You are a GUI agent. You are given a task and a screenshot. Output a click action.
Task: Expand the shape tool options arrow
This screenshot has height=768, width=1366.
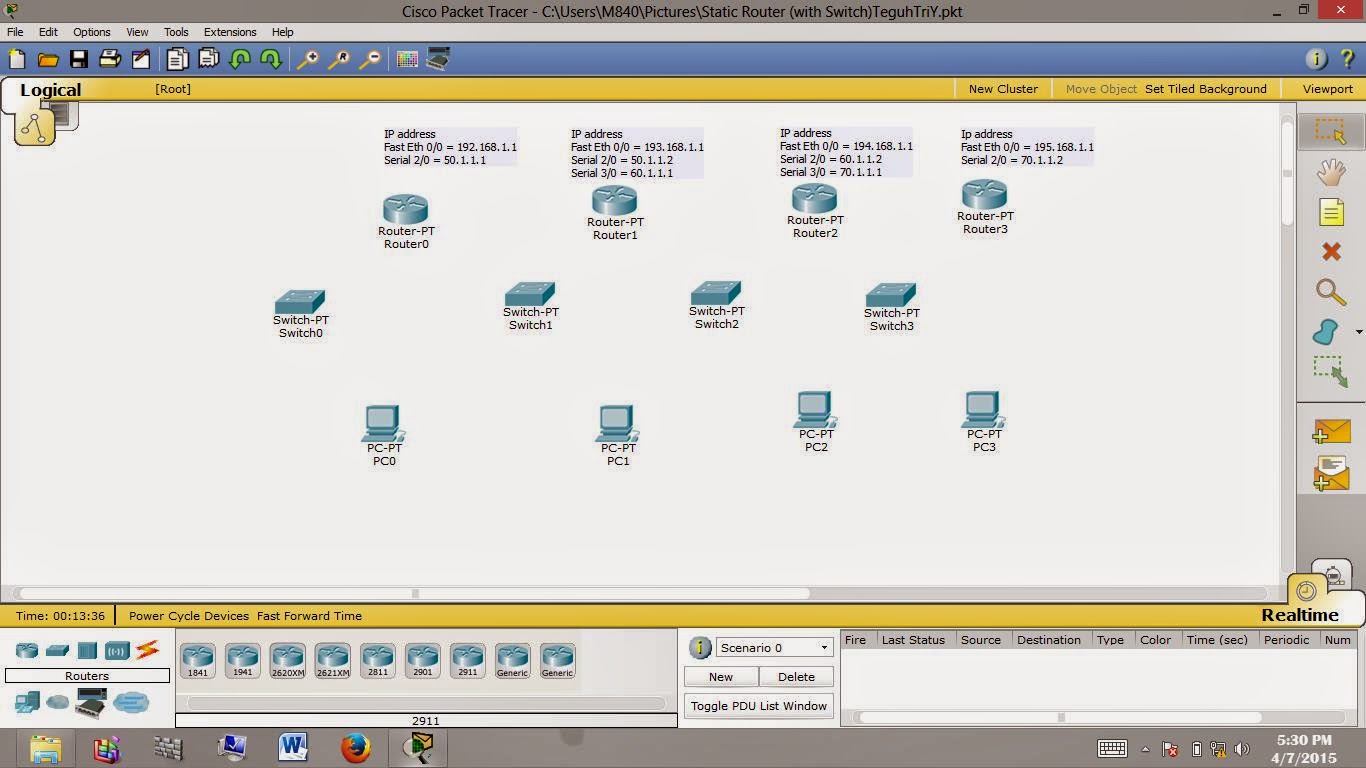pos(1357,331)
